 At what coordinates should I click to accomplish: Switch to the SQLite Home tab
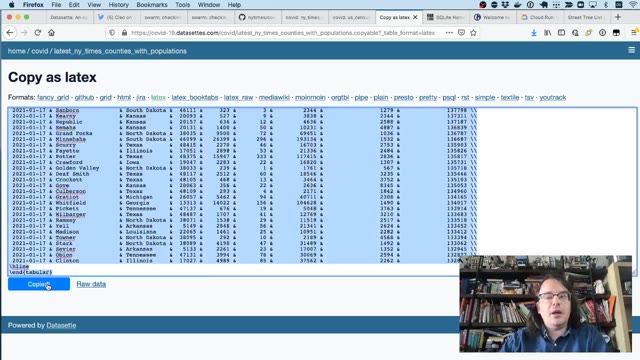[x=446, y=17]
